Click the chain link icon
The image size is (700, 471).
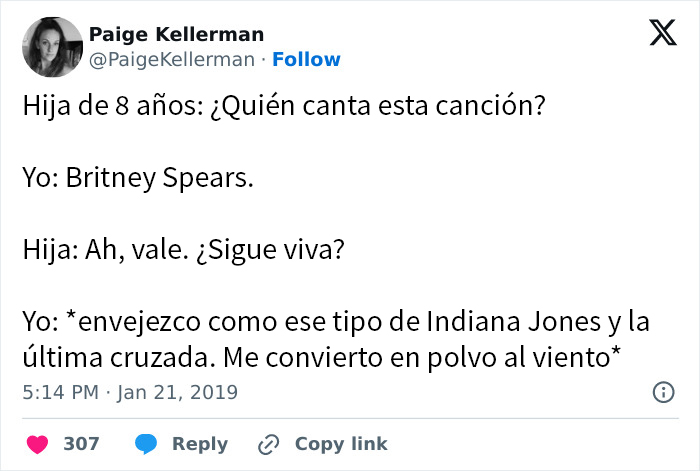268,443
